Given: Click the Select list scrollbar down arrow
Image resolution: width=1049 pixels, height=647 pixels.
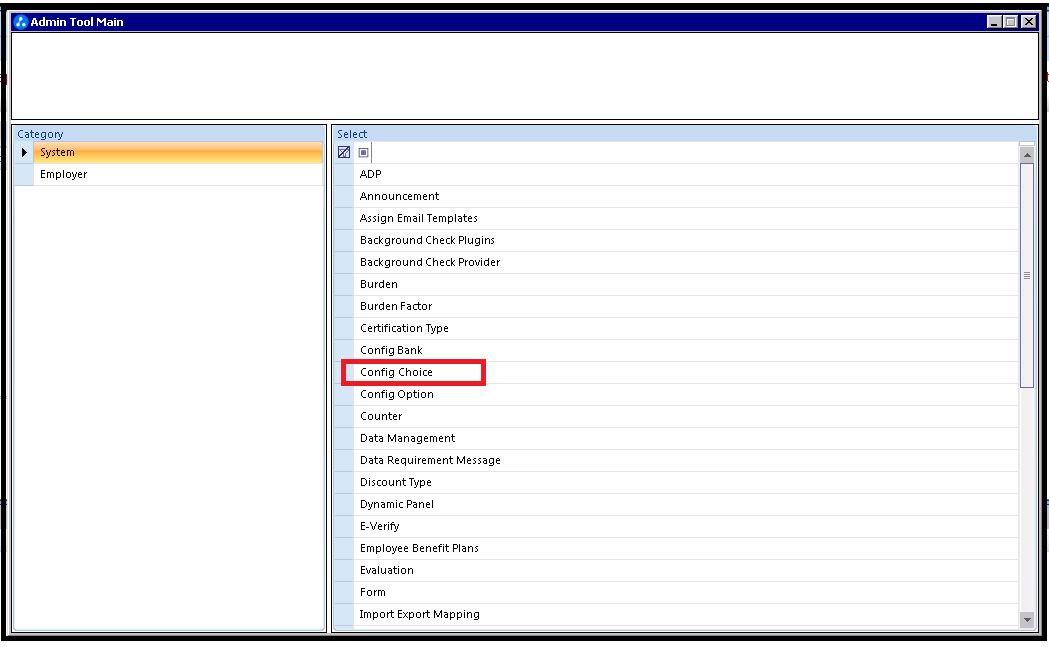Looking at the screenshot, I should pos(1027,620).
